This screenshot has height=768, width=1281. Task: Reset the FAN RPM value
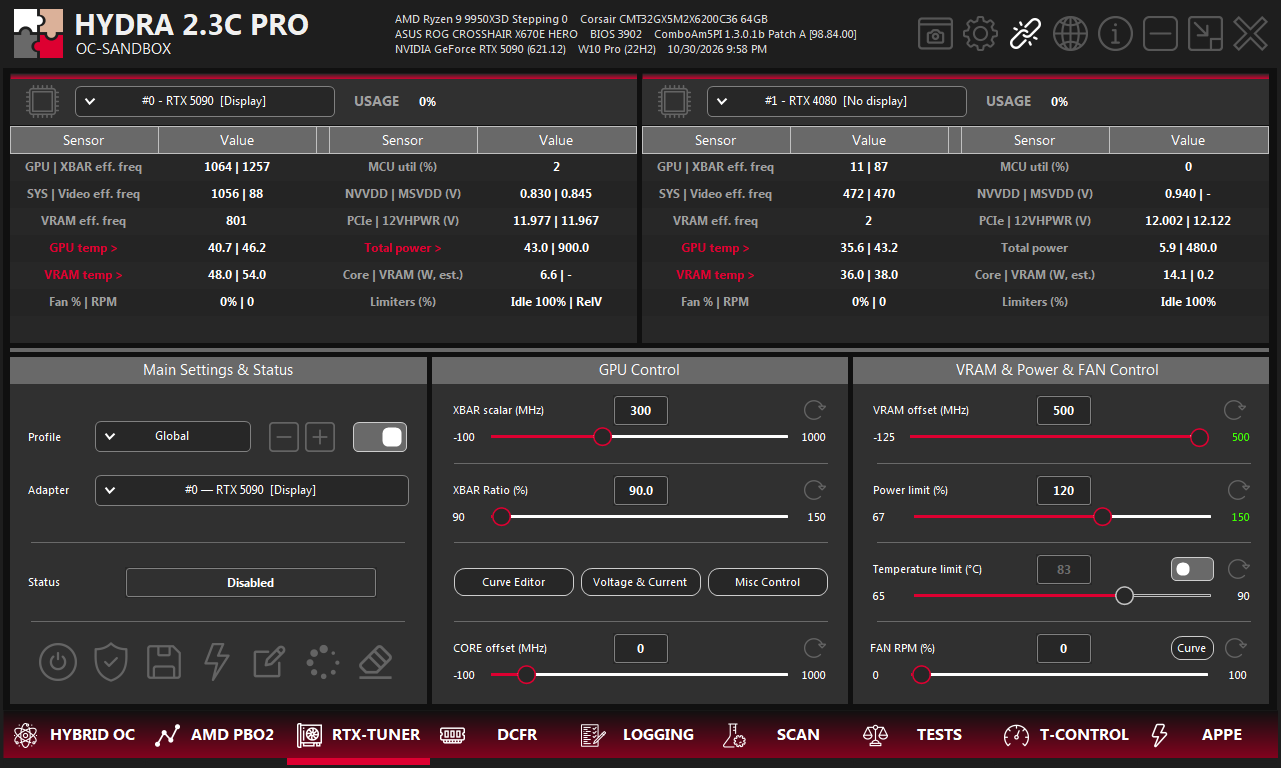1236,648
